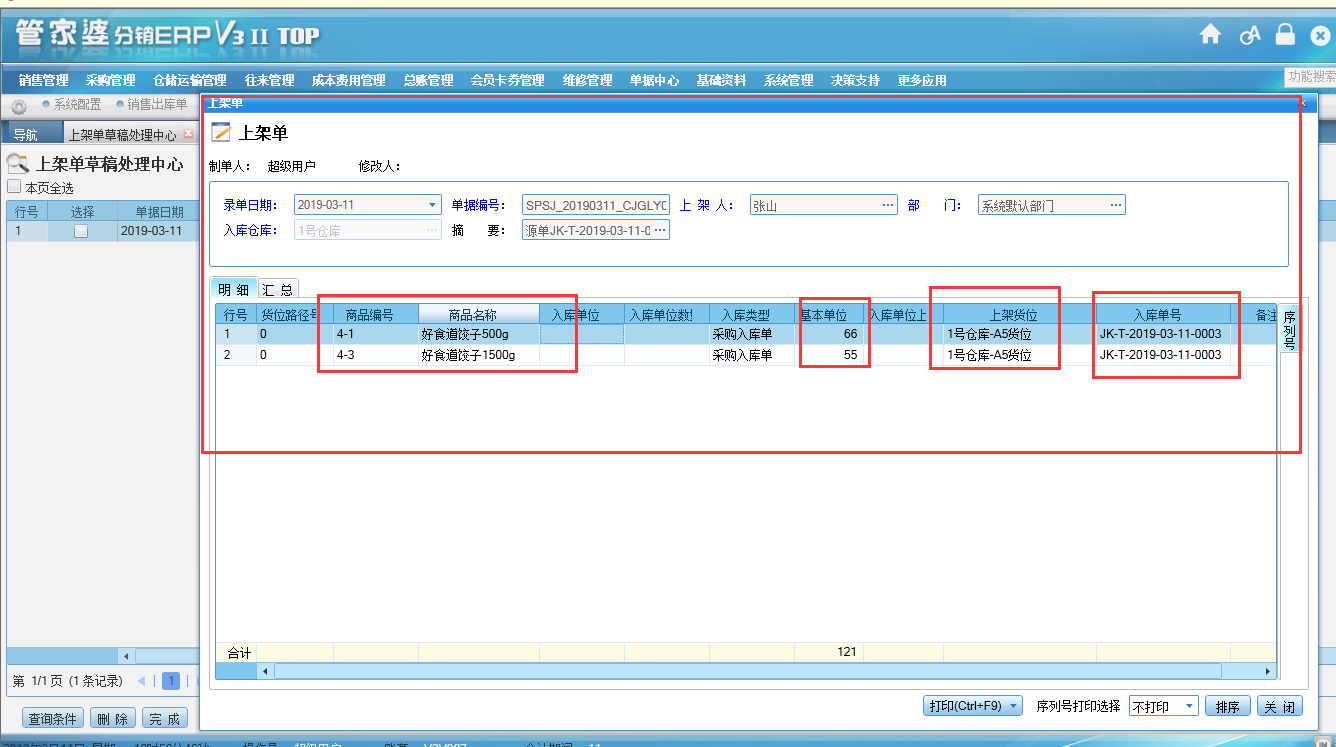Click the 查询条件 button
This screenshot has width=1336, height=747.
click(53, 718)
